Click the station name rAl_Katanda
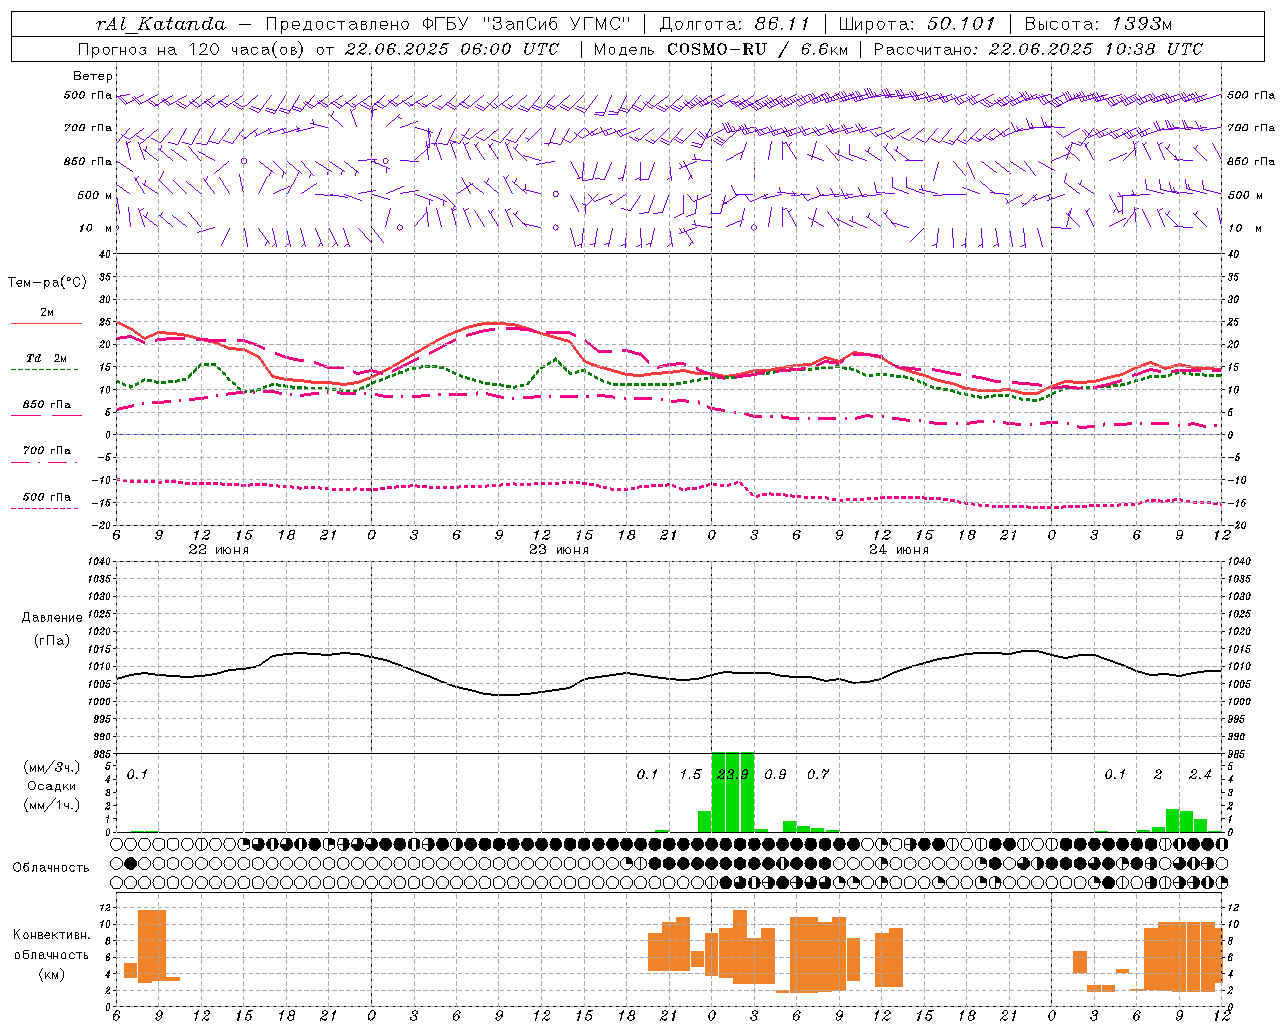Viewport: 1280px width, 1024px height. click(161, 24)
